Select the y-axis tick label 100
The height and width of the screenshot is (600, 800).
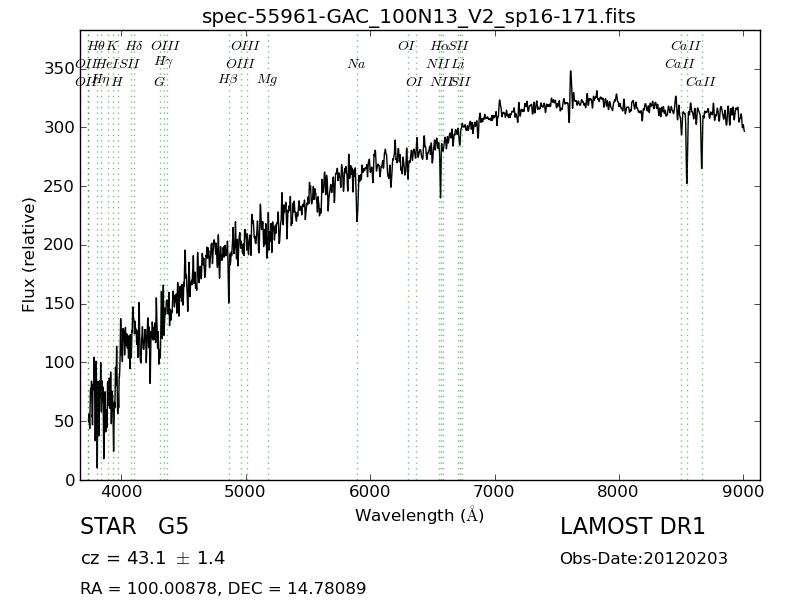click(59, 363)
